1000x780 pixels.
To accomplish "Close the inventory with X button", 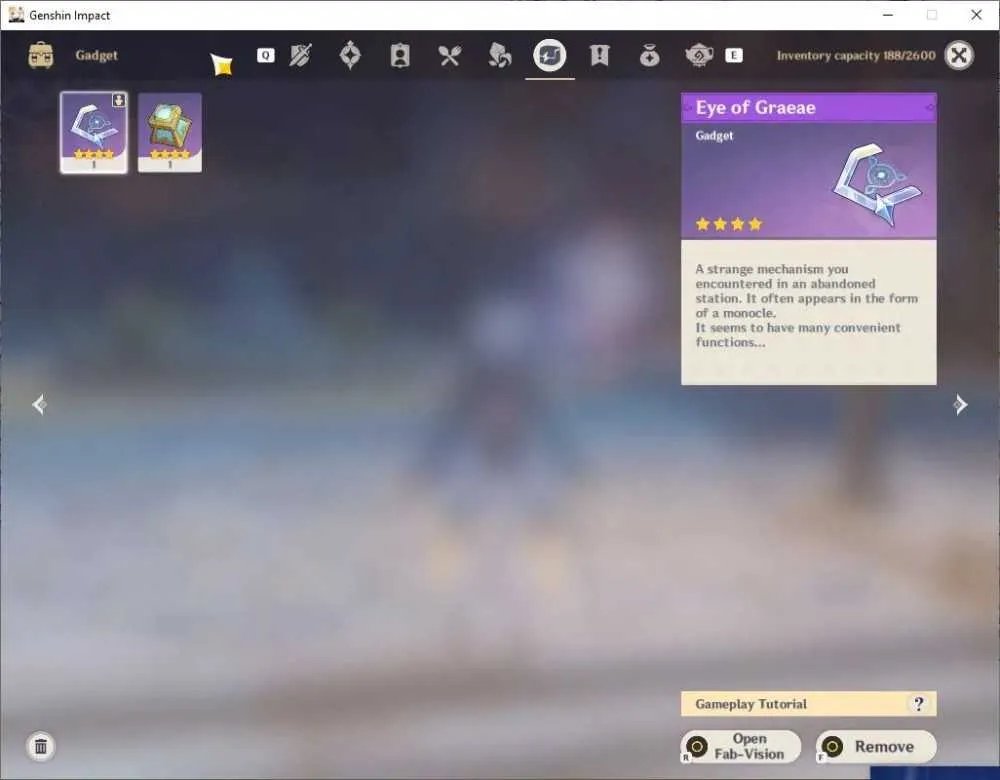I will coord(959,55).
